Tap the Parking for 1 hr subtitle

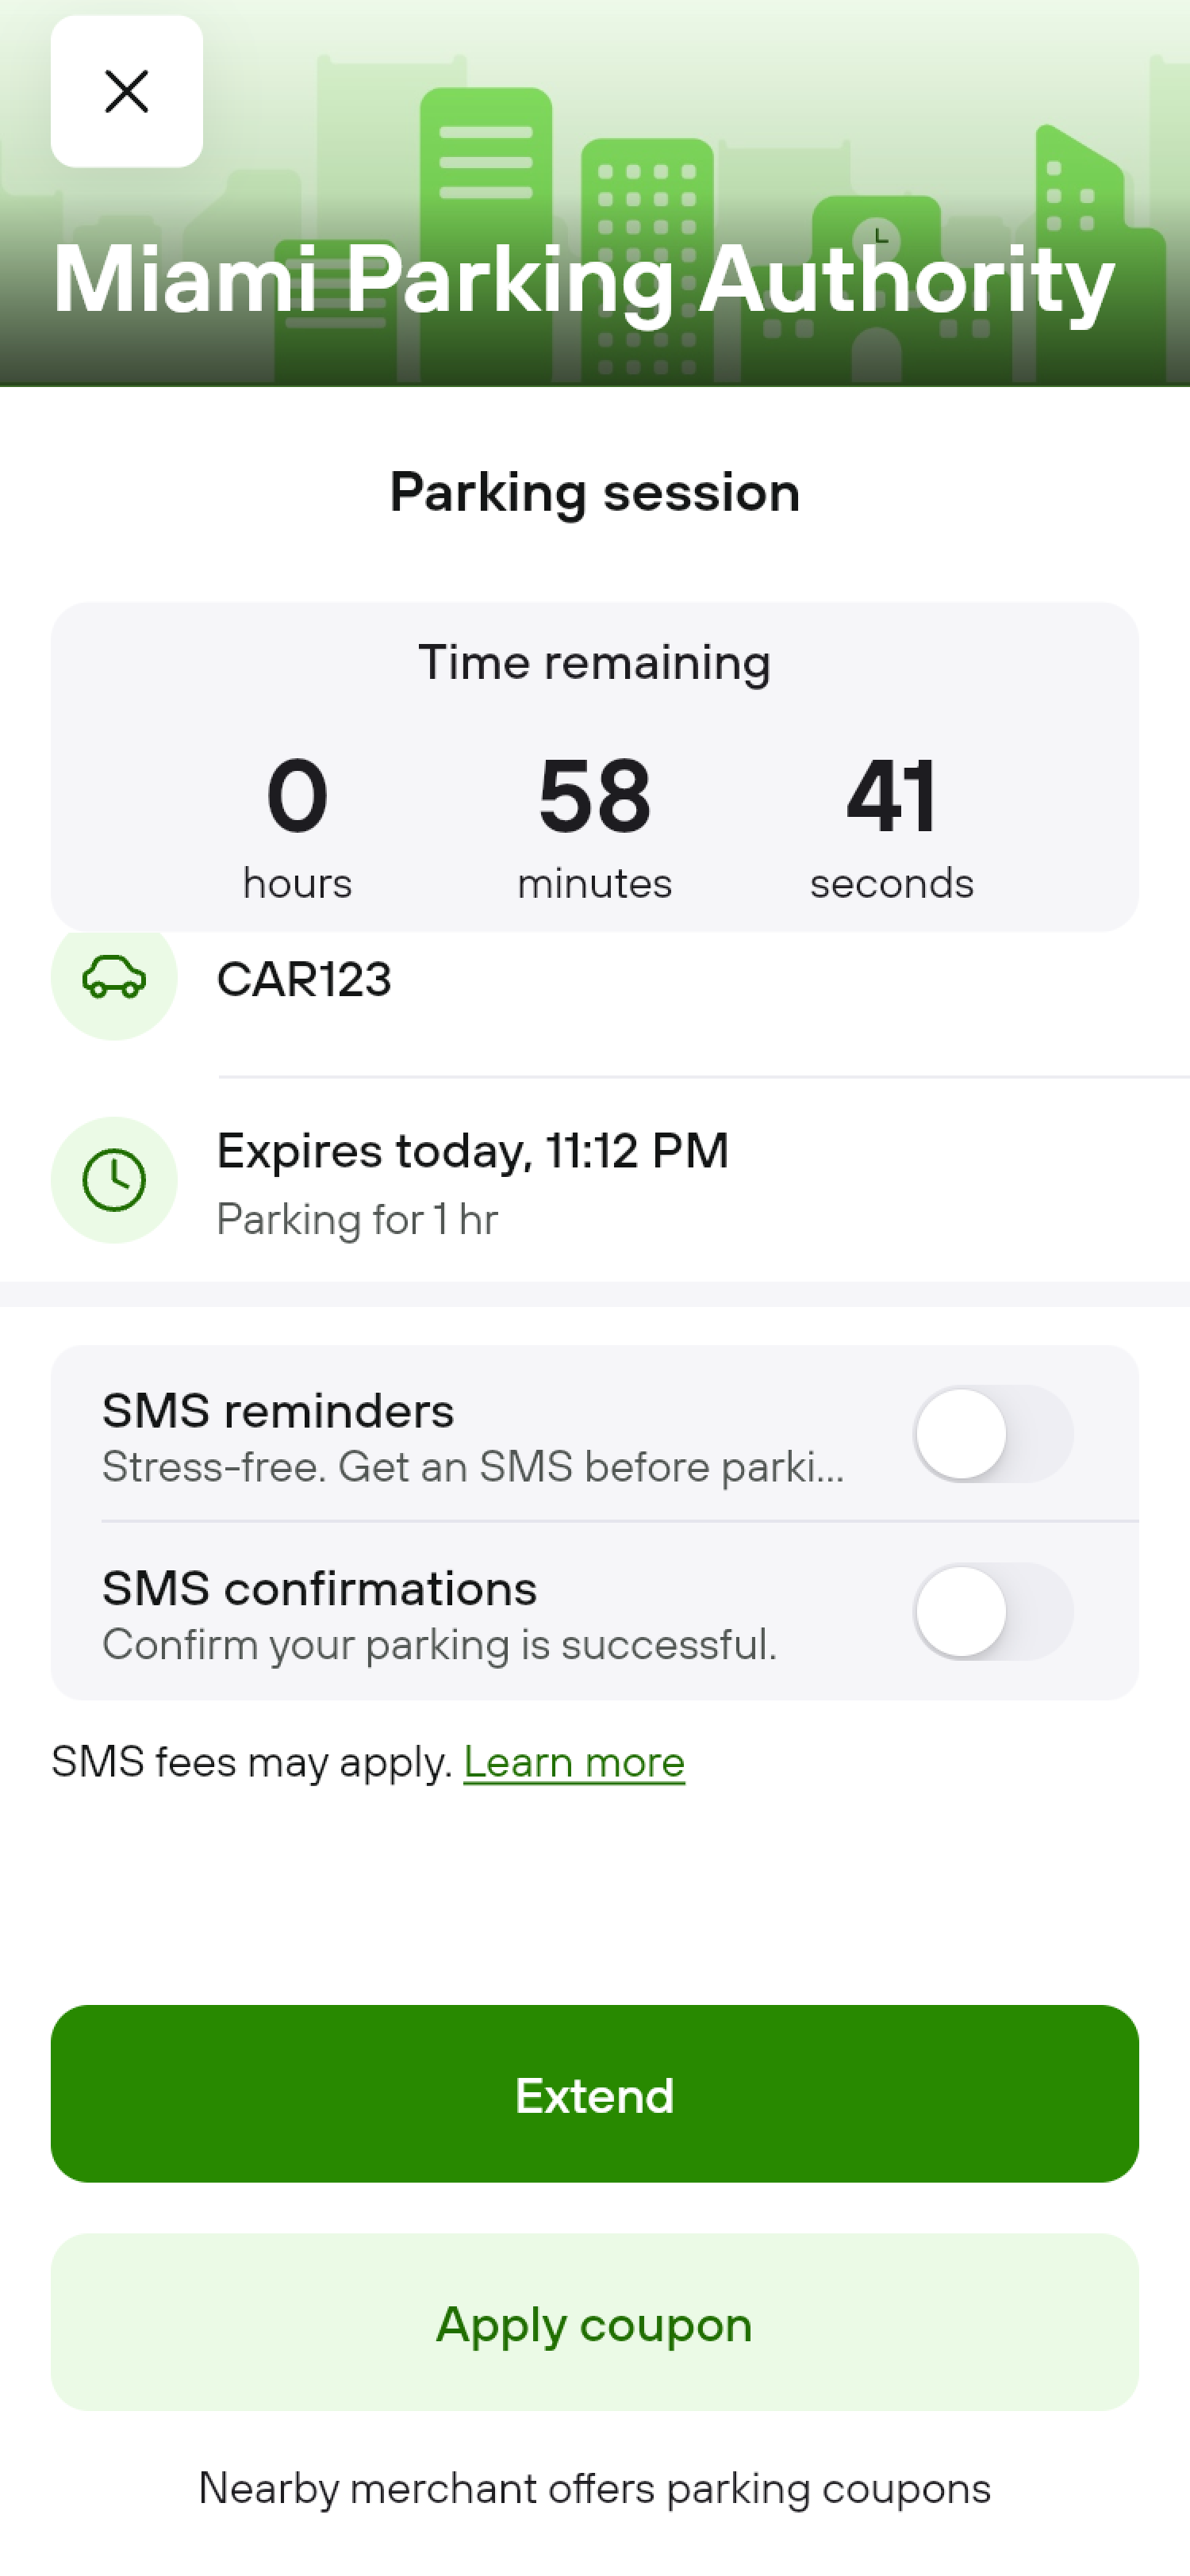pos(357,1220)
